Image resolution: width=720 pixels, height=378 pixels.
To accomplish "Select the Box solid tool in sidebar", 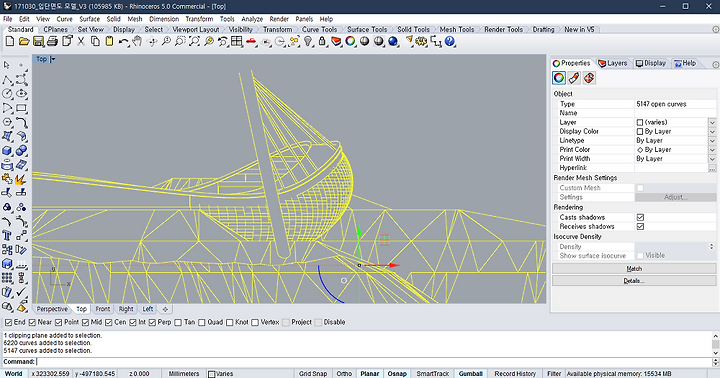I will tap(7, 151).
